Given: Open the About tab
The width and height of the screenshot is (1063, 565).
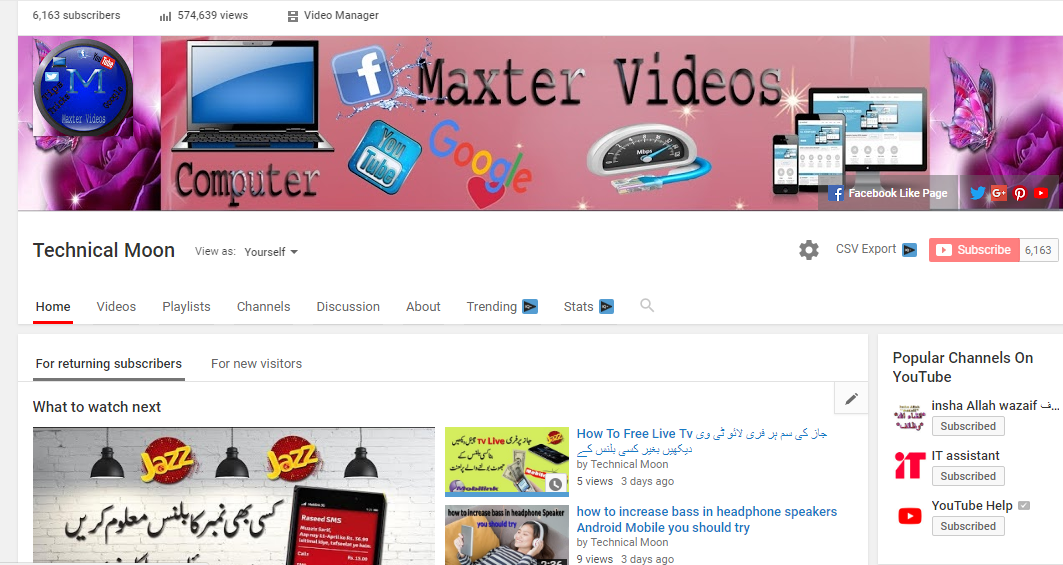Looking at the screenshot, I should tap(423, 307).
